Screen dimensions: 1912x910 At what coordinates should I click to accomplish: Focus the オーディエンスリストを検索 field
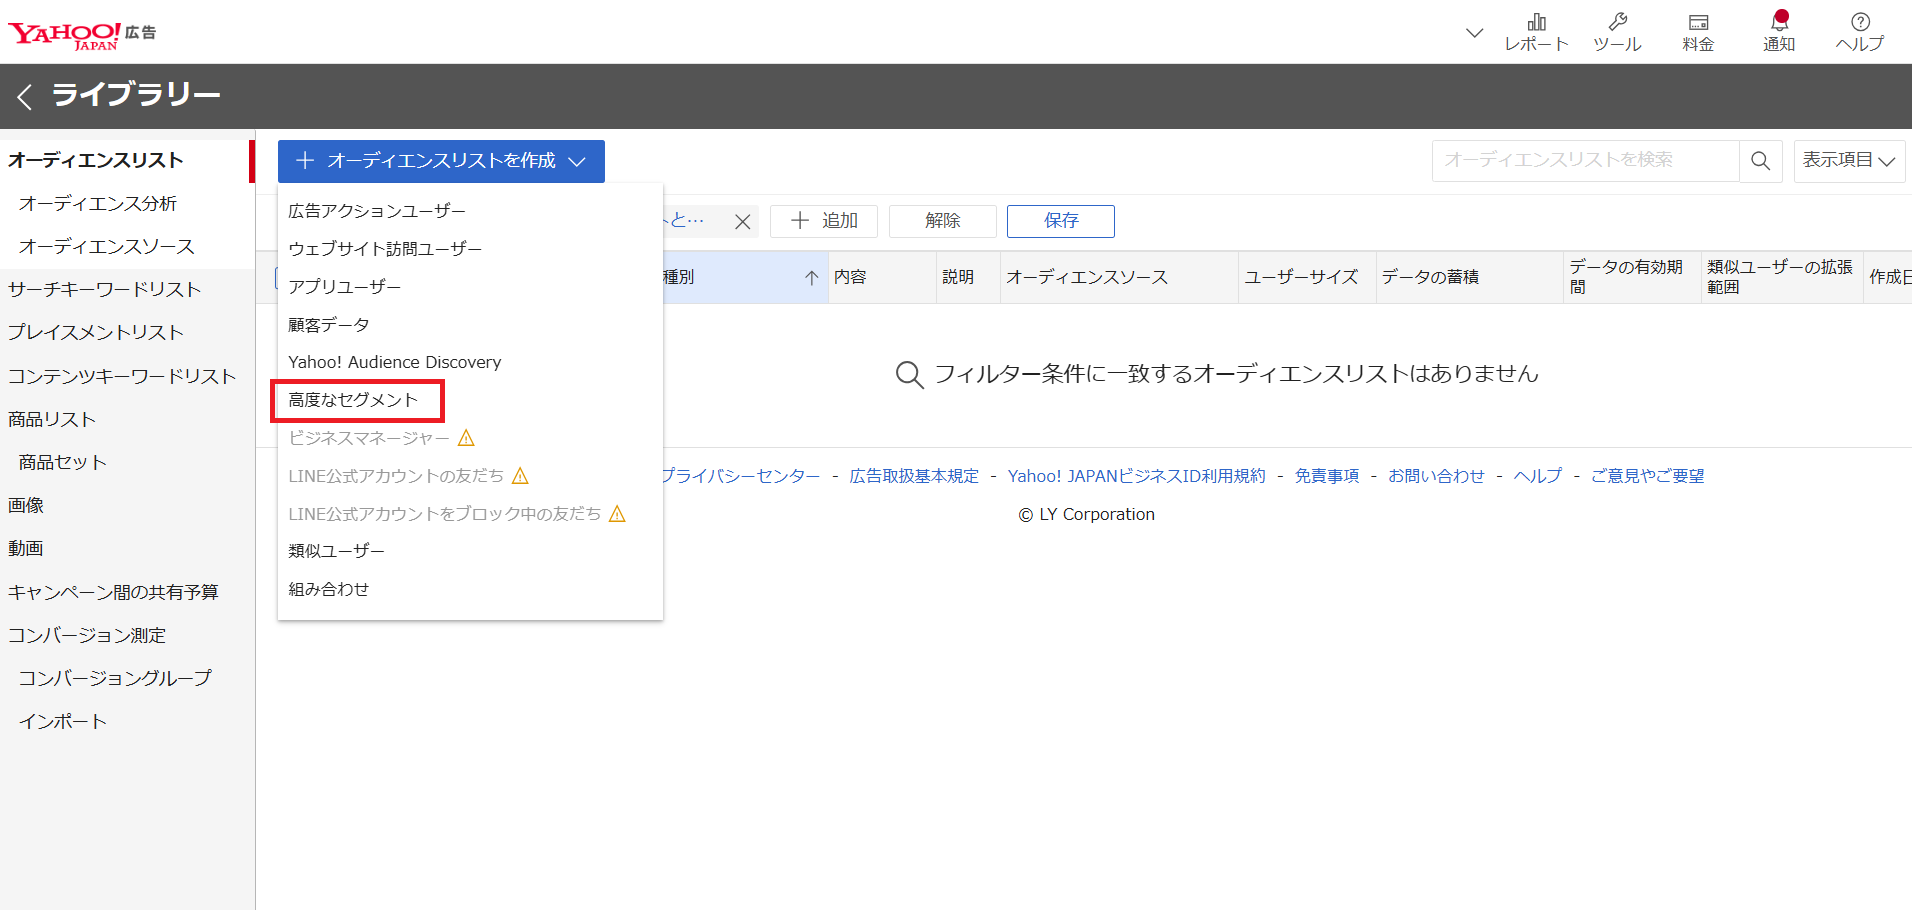tap(1586, 161)
